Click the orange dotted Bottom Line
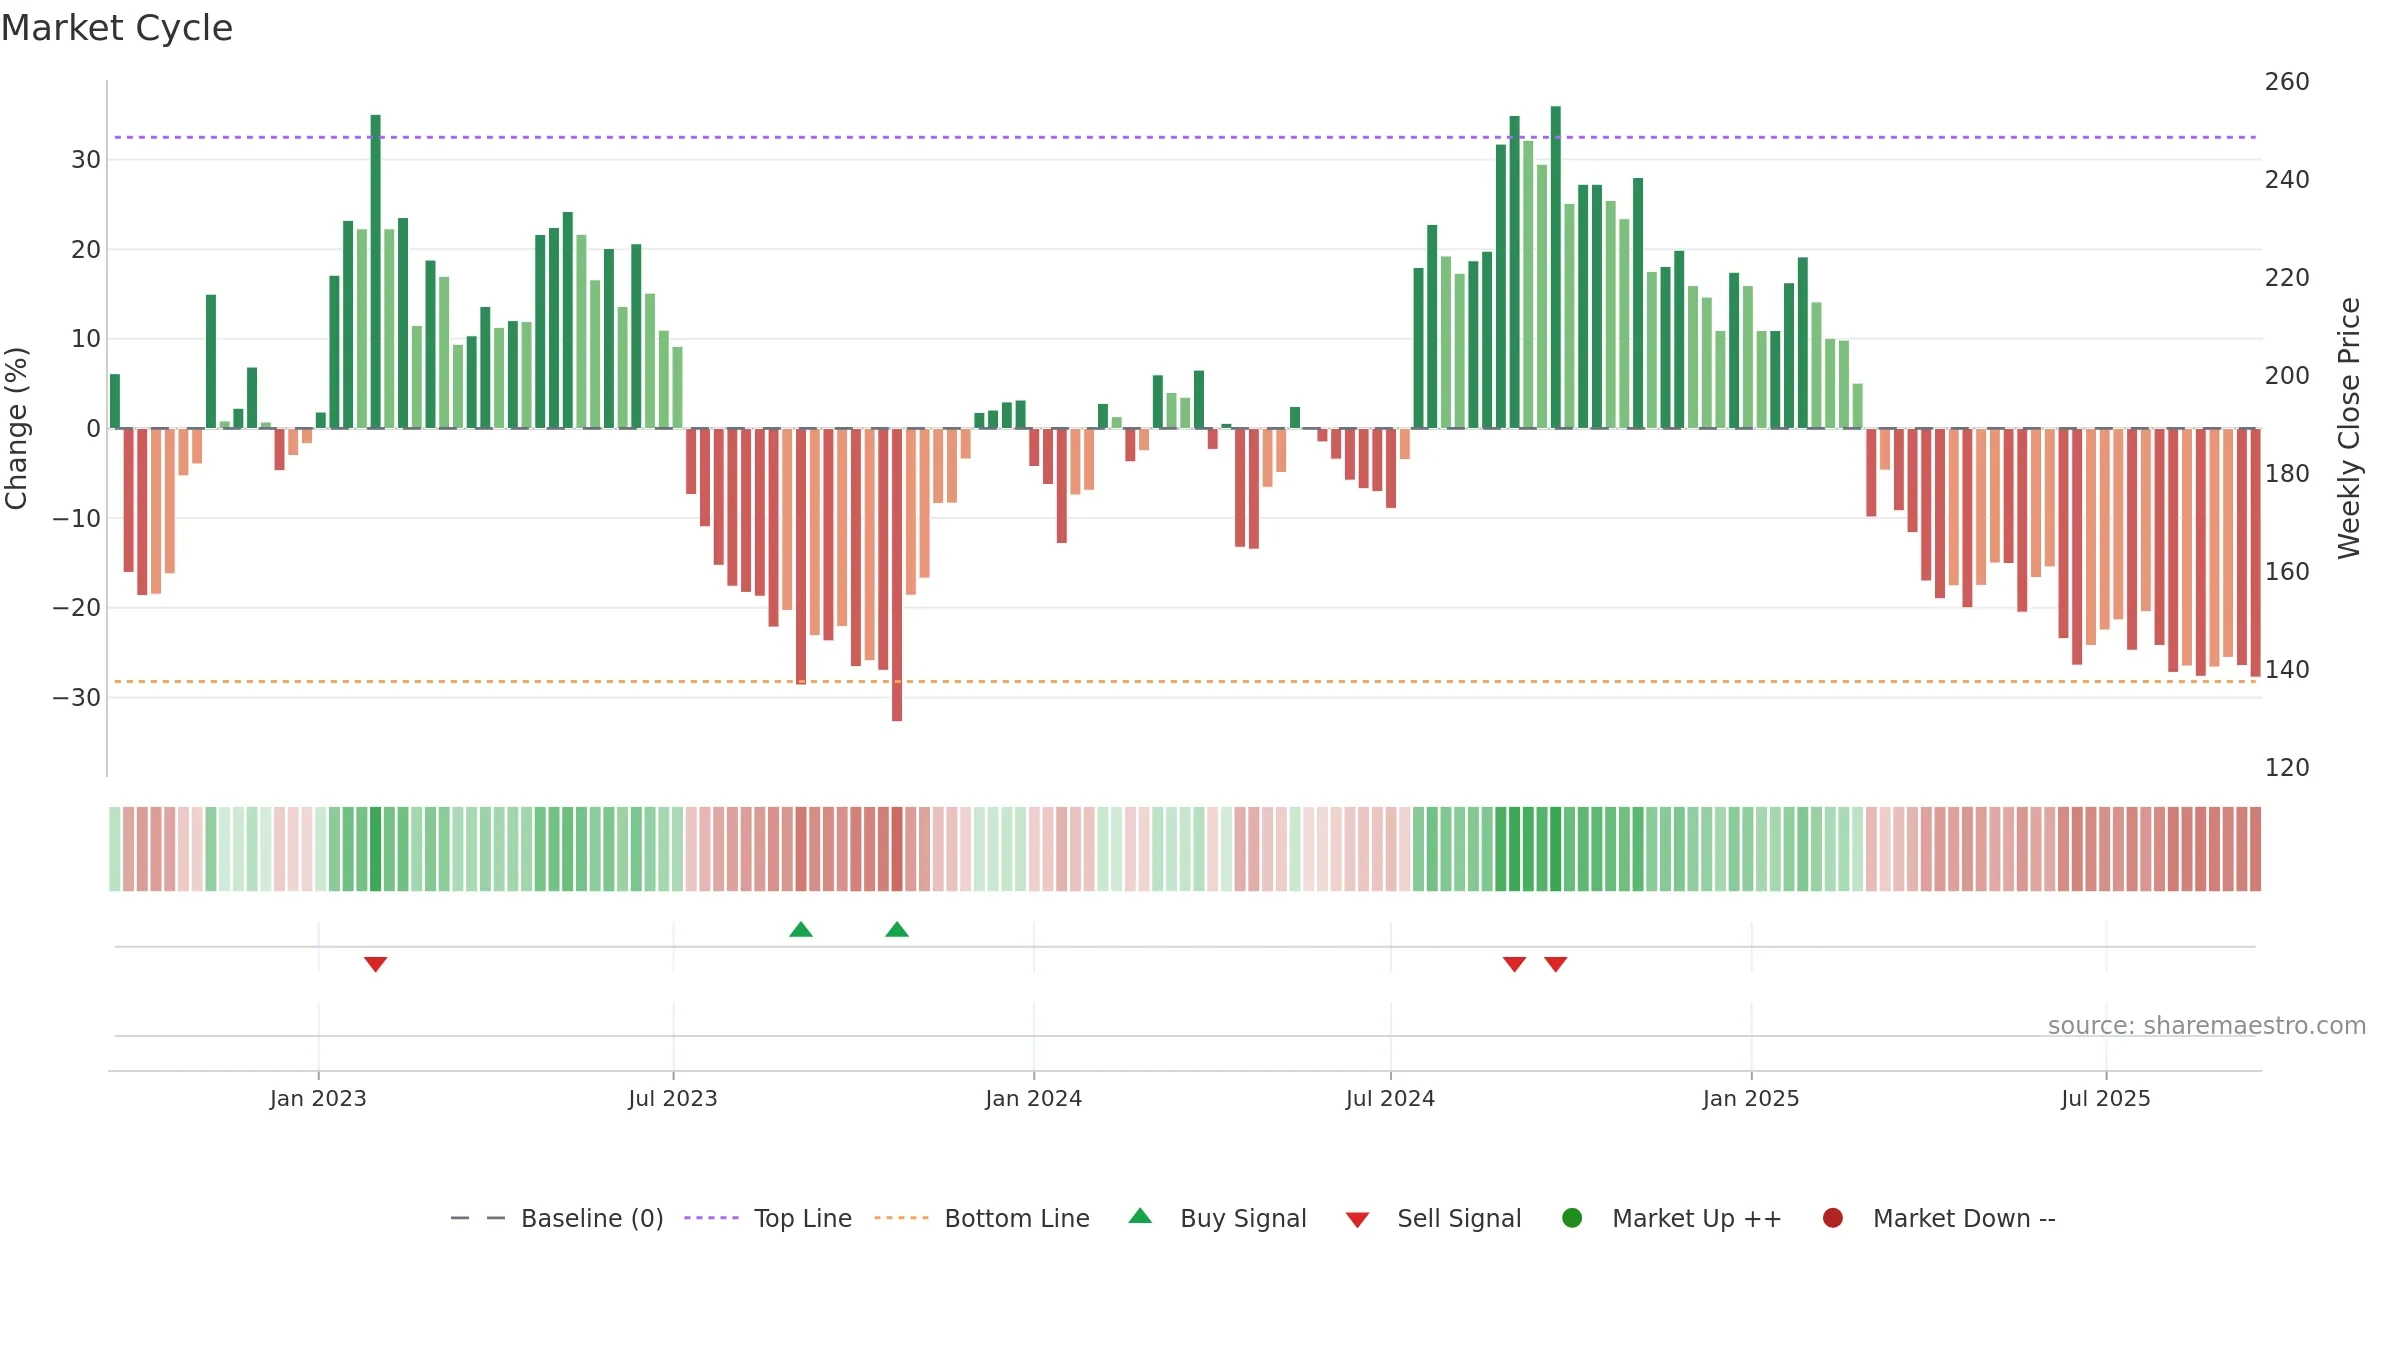 1185,682
